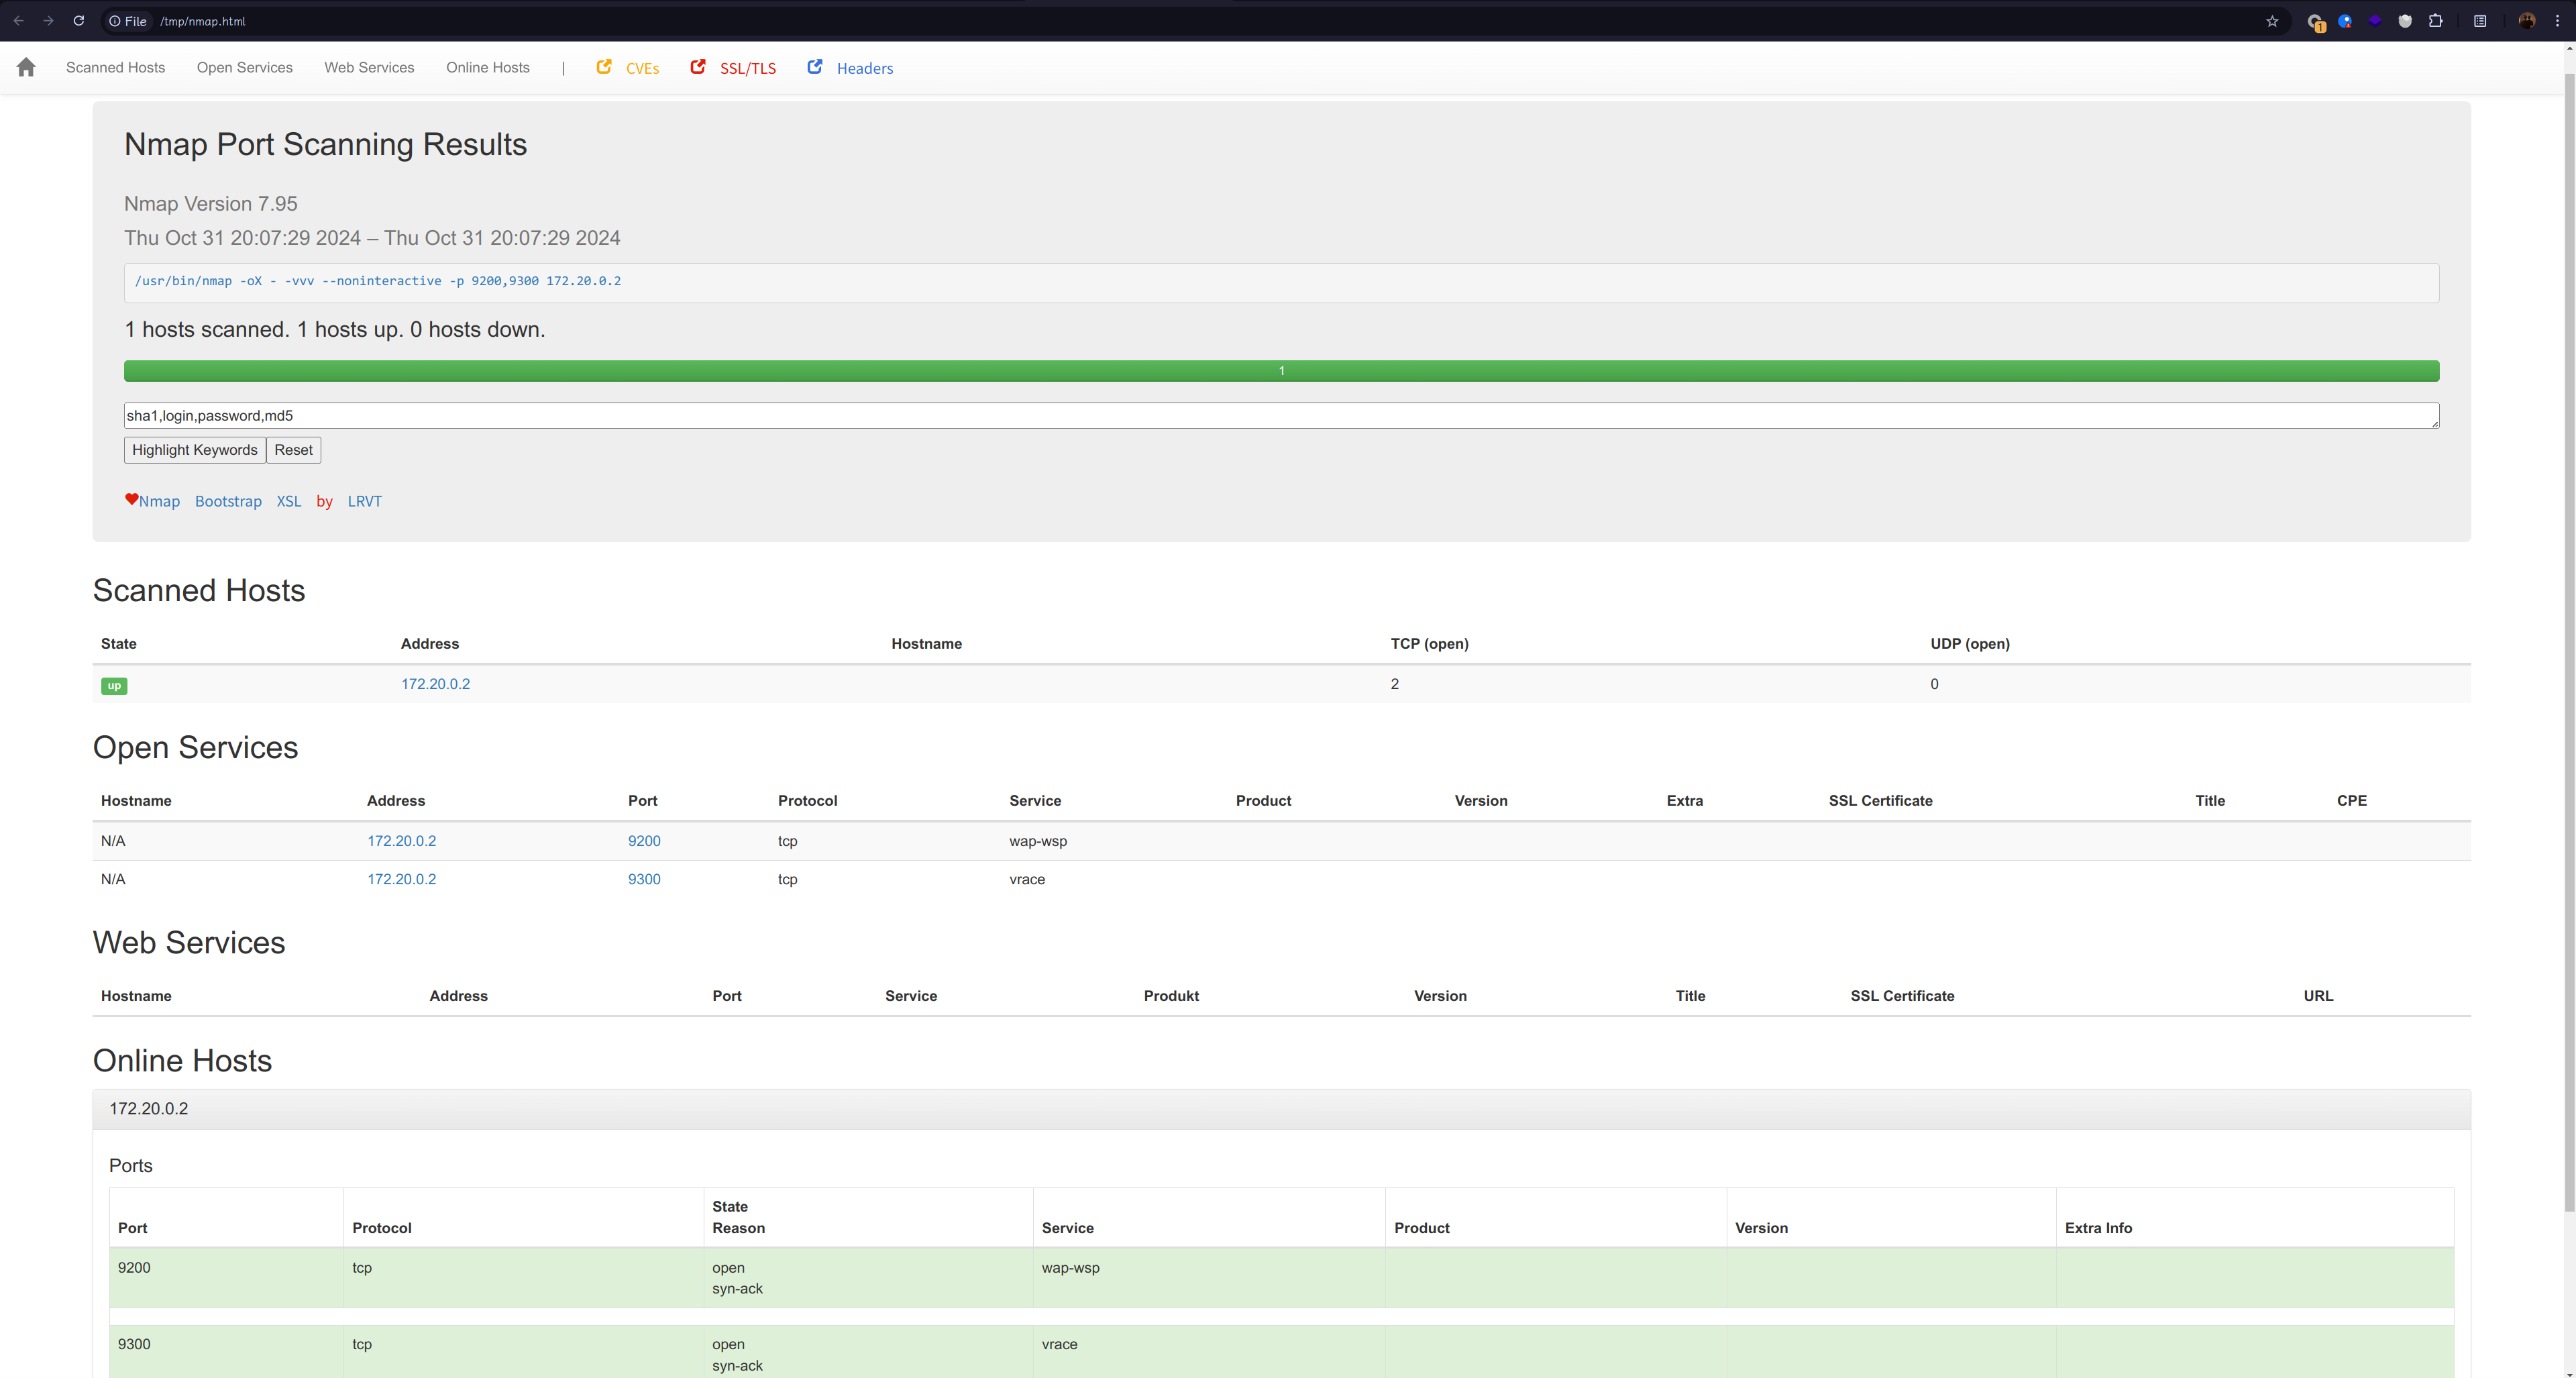Click the browser bookmark star icon
Image resolution: width=2576 pixels, height=1378 pixels.
(x=2273, y=20)
